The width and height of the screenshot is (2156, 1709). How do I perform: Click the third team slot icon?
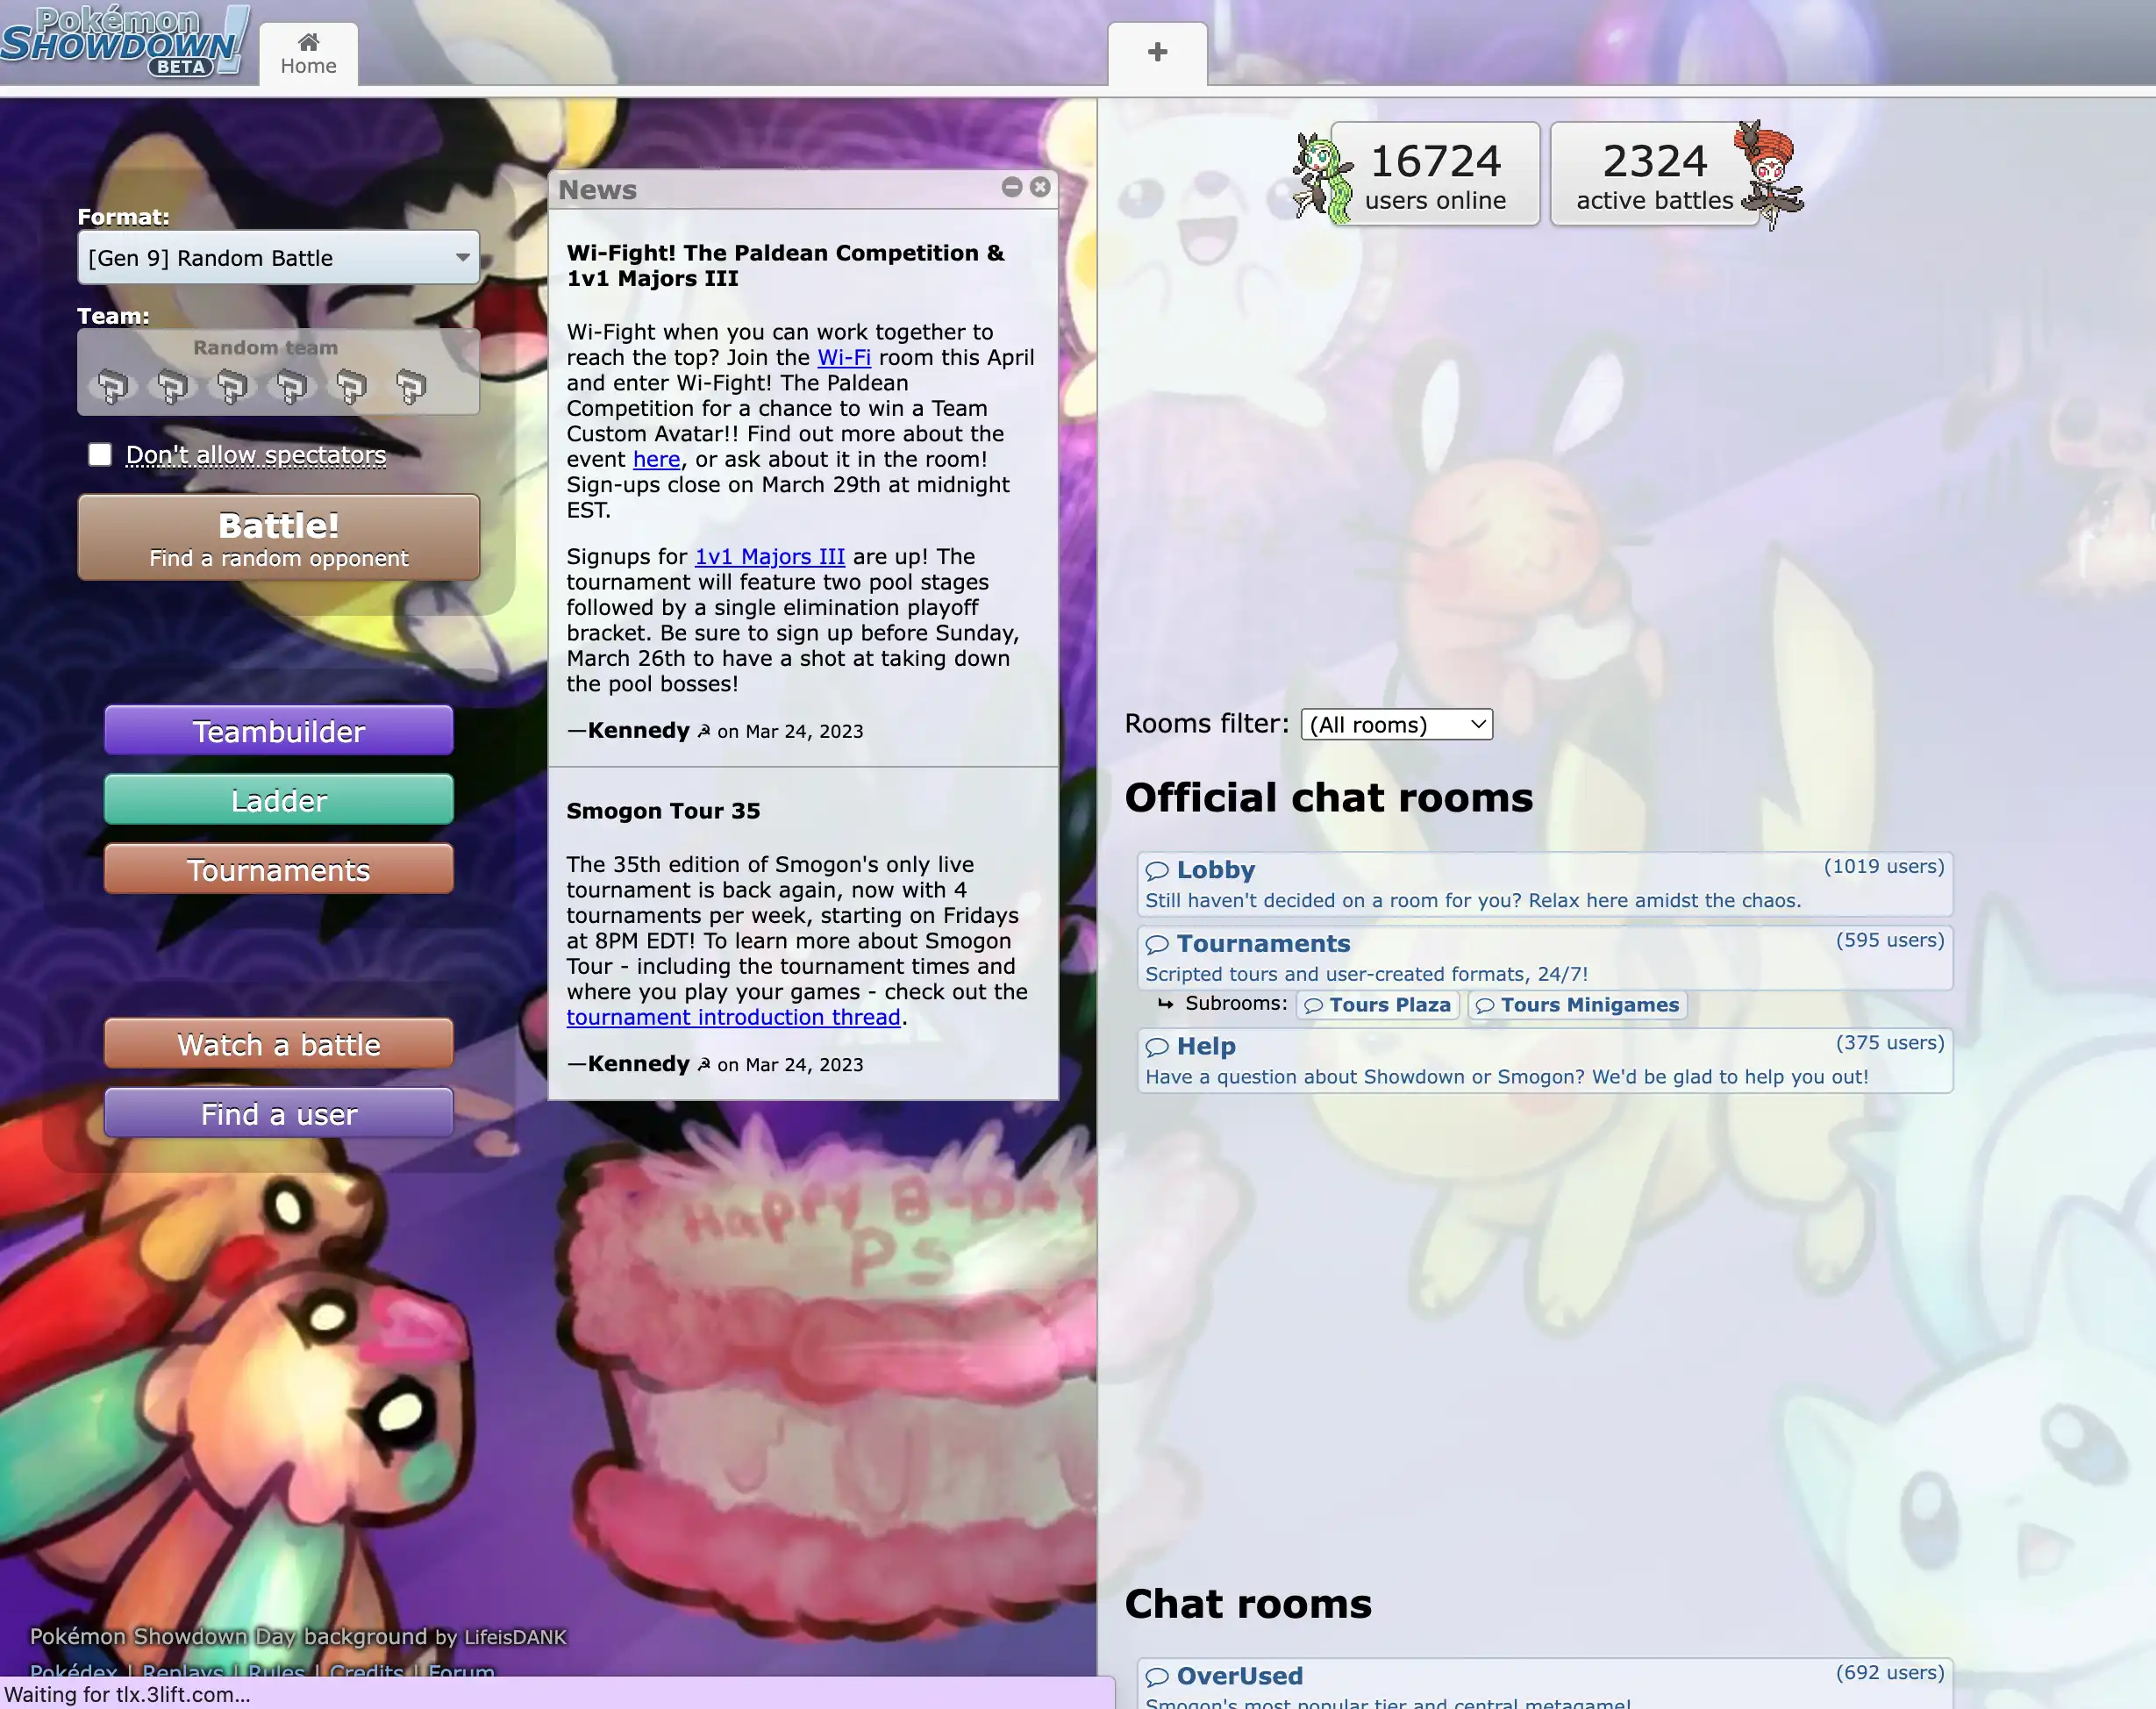click(x=232, y=386)
